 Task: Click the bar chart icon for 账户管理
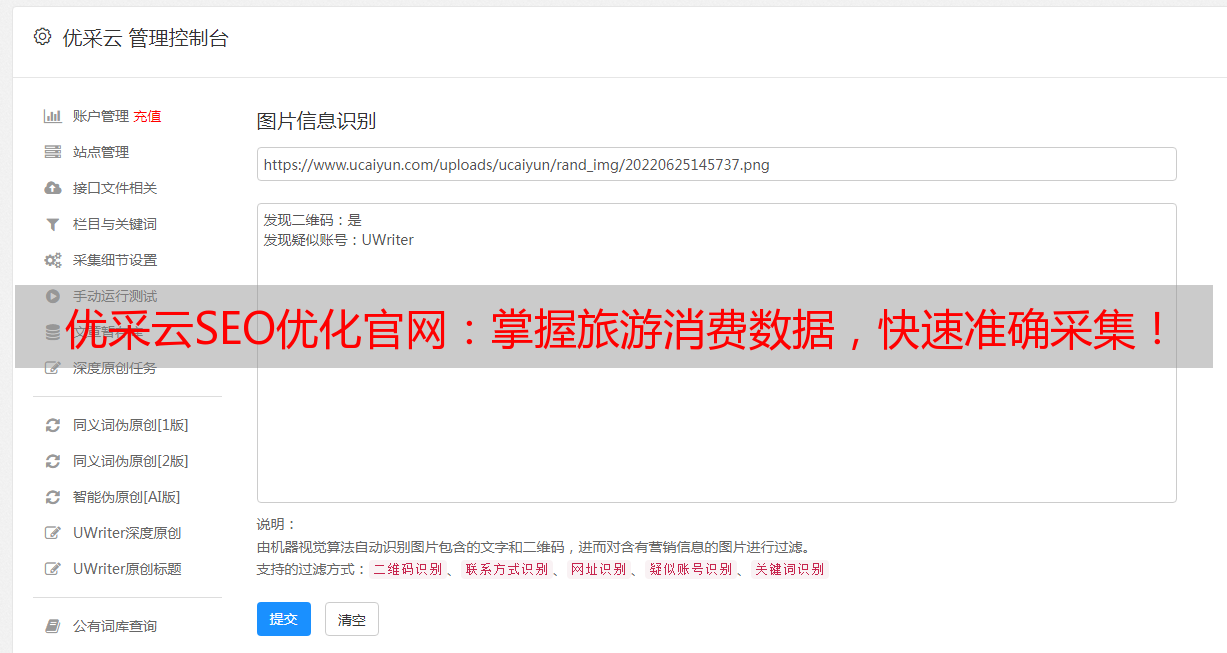(53, 116)
